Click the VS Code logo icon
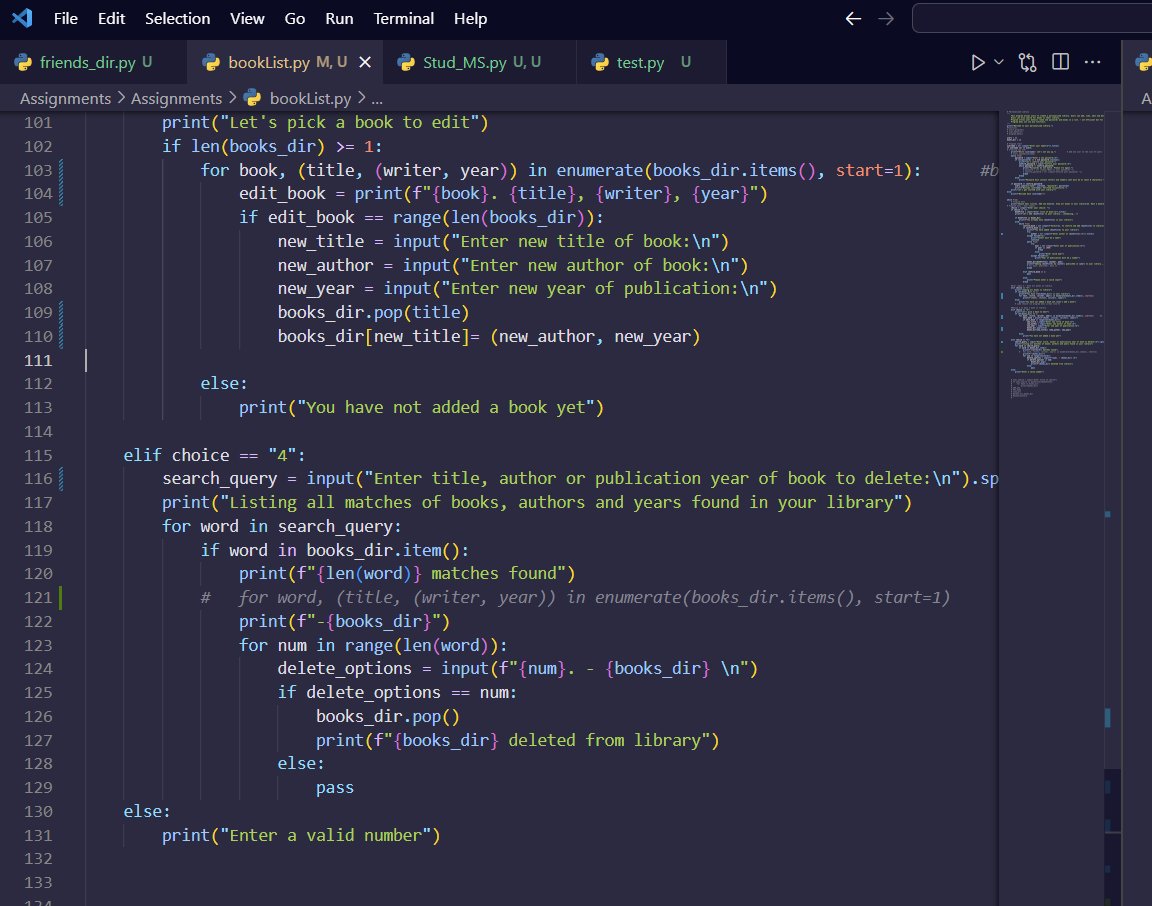The height and width of the screenshot is (906, 1152). coord(22,18)
